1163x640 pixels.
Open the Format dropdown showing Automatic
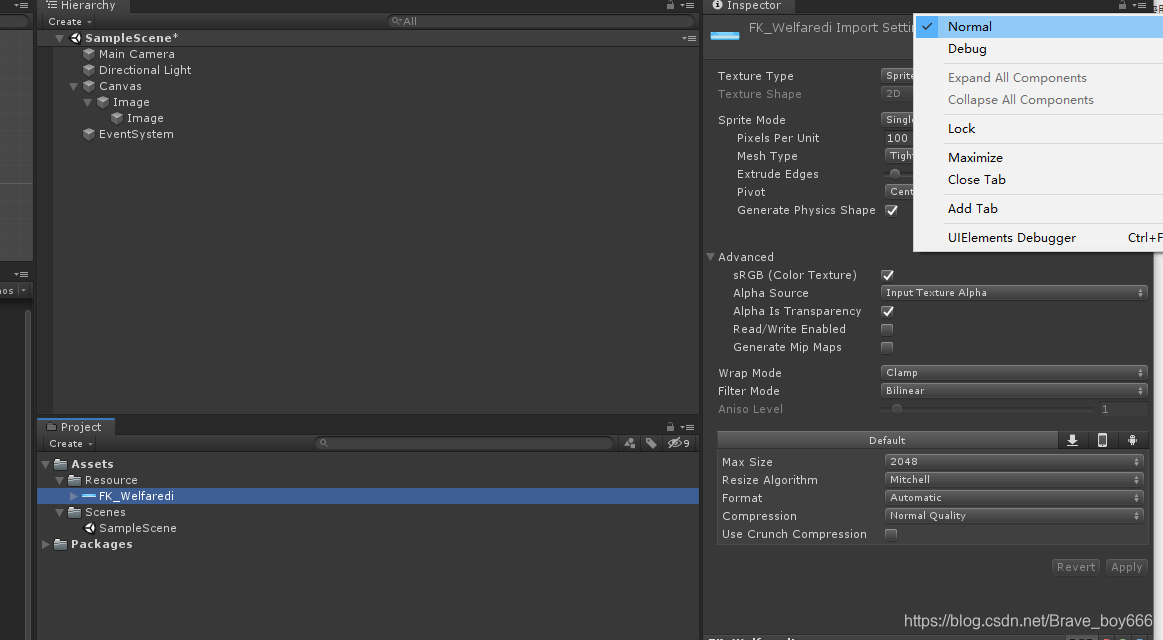tap(1014, 498)
